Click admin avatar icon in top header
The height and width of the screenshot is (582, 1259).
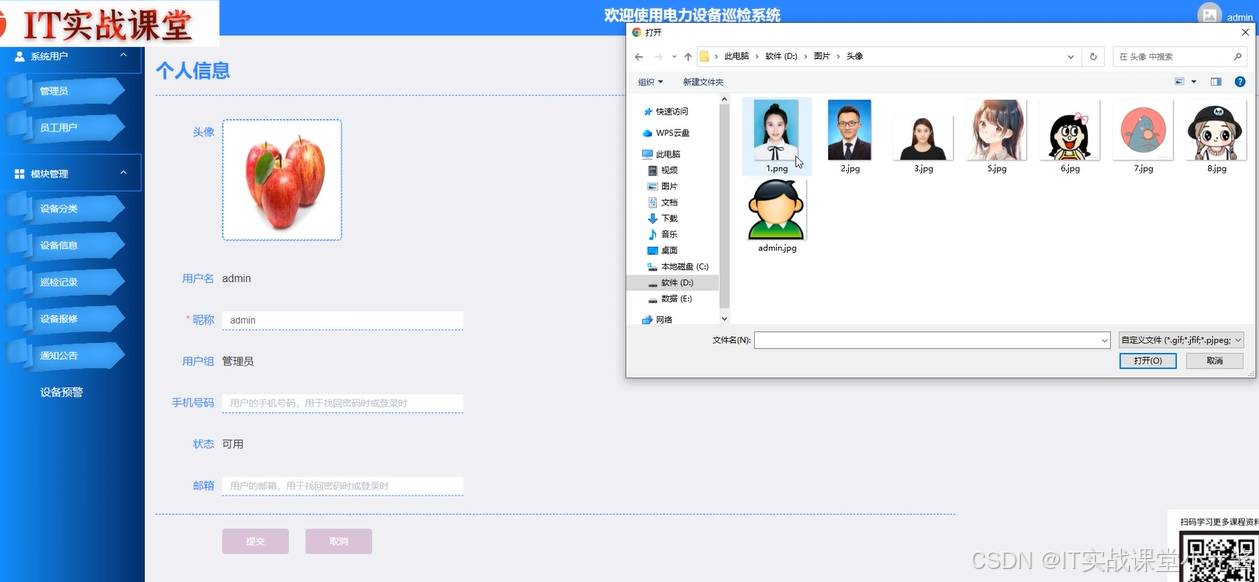click(x=1210, y=15)
